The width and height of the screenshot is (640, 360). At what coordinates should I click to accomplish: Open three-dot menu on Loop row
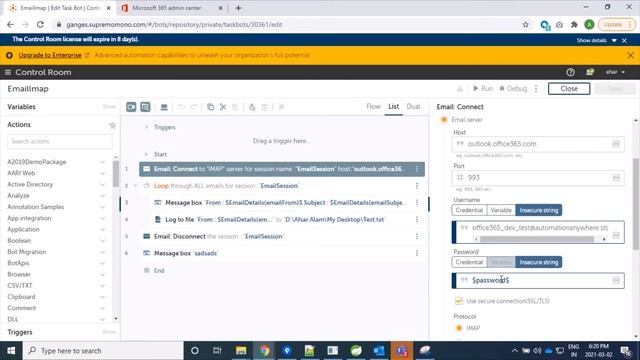(x=417, y=186)
